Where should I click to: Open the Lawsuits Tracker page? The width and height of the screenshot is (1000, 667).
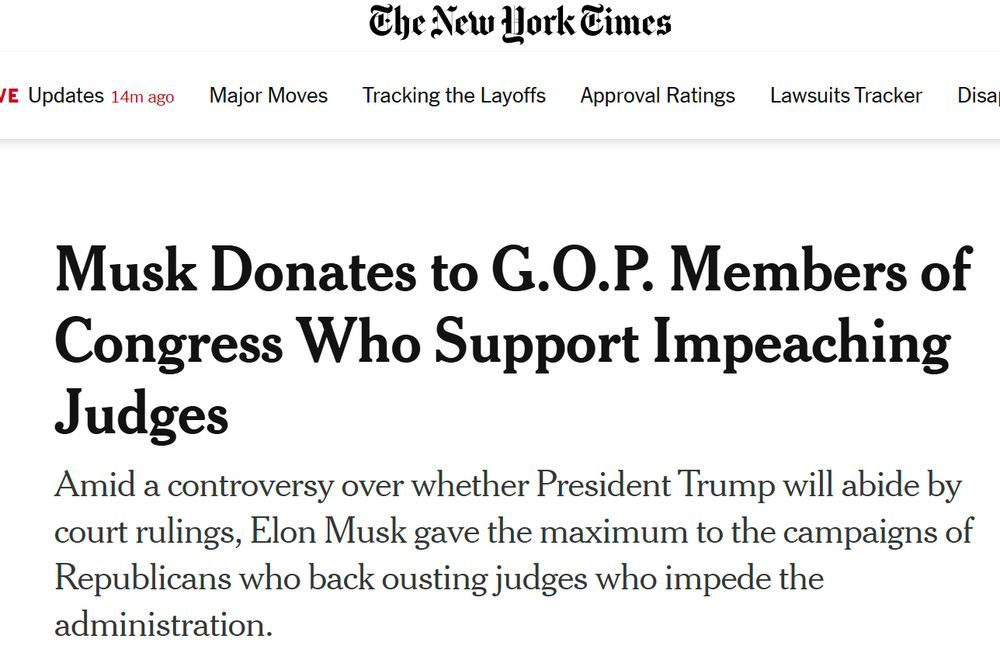click(x=846, y=96)
